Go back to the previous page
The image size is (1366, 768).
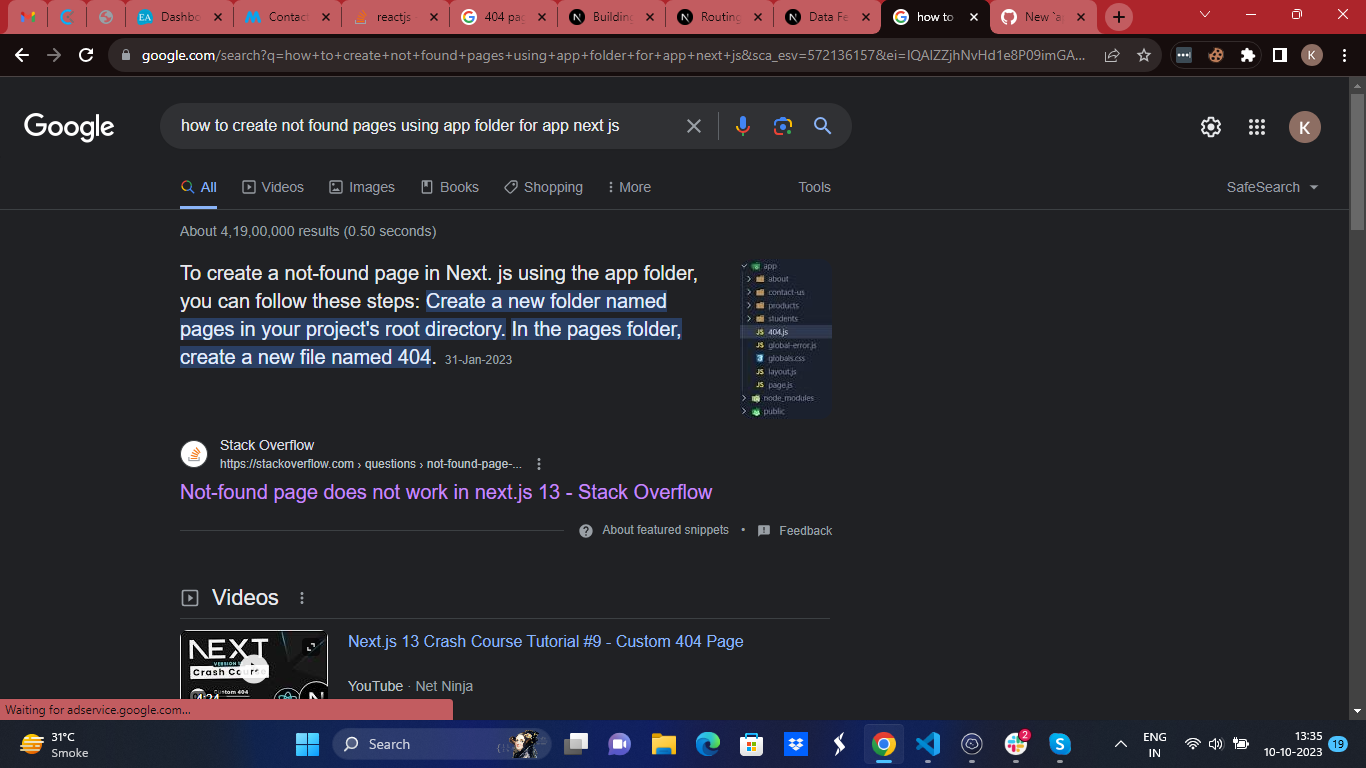pos(24,55)
